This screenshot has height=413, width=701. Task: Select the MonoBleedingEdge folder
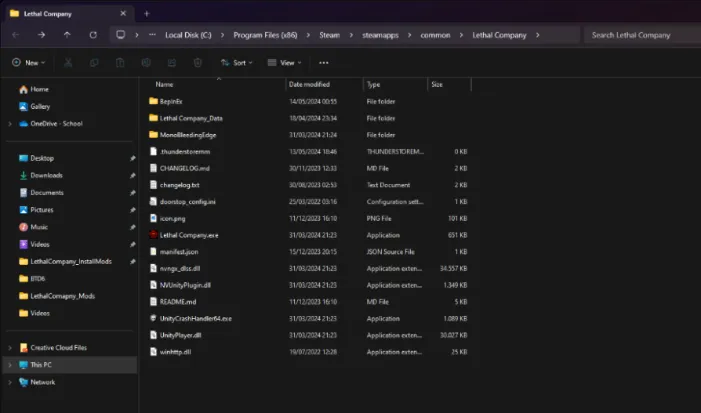pyautogui.click(x=188, y=135)
